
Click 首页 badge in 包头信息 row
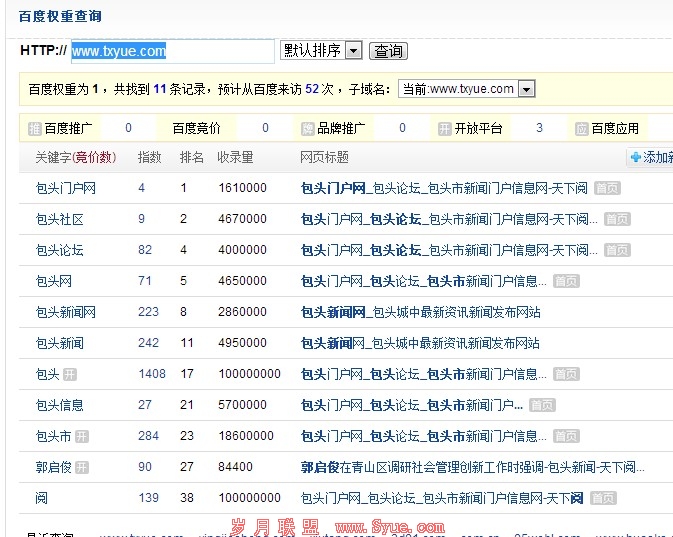pos(542,405)
